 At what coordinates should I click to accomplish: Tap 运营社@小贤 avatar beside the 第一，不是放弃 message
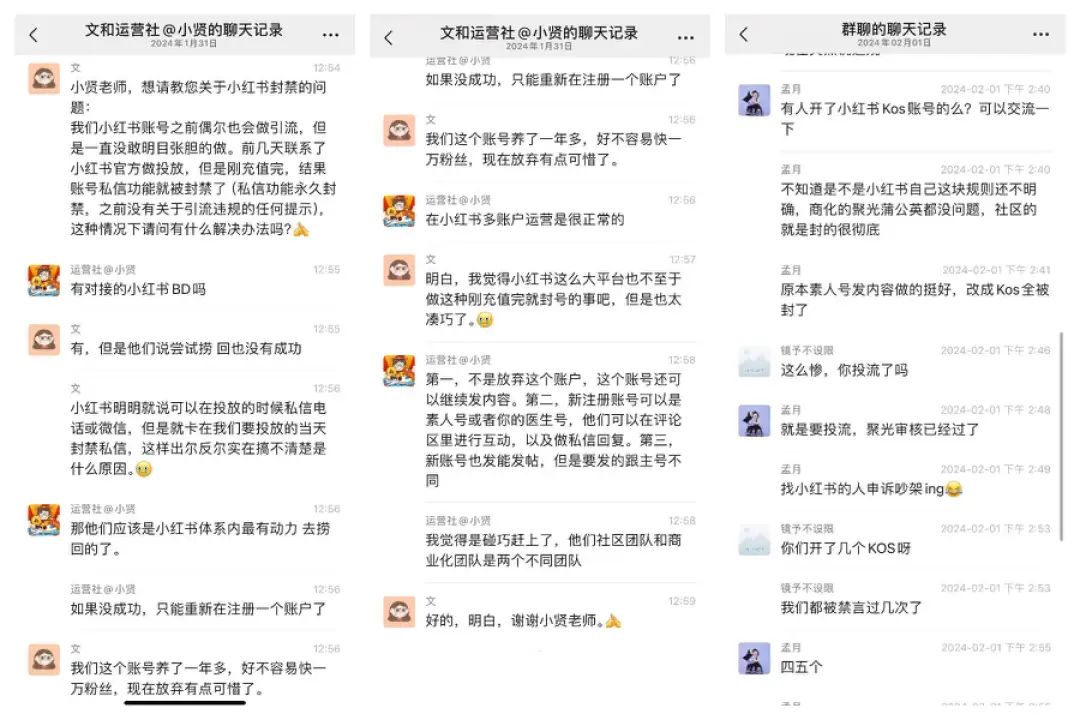399,370
